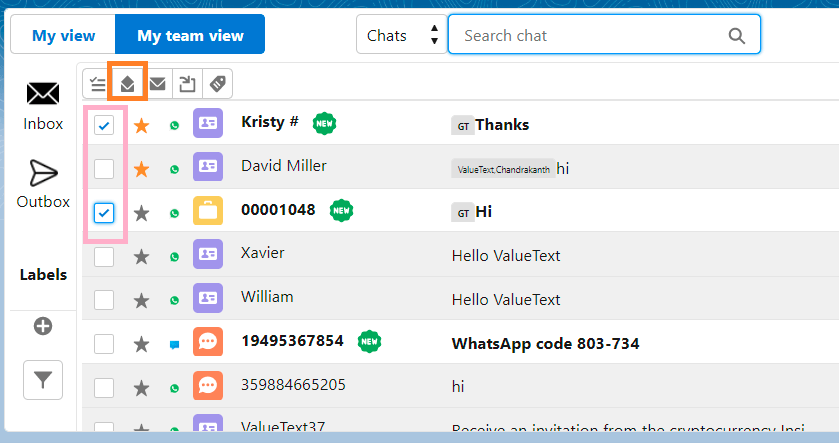Open the Inbox folder
The image size is (839, 443).
[43, 106]
